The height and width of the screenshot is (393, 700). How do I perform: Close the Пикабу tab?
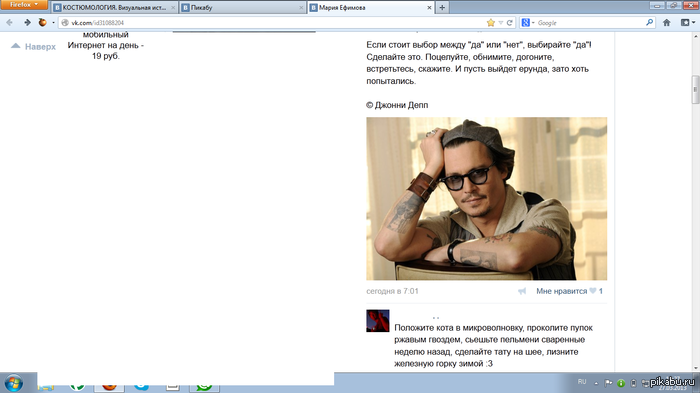pyautogui.click(x=301, y=8)
